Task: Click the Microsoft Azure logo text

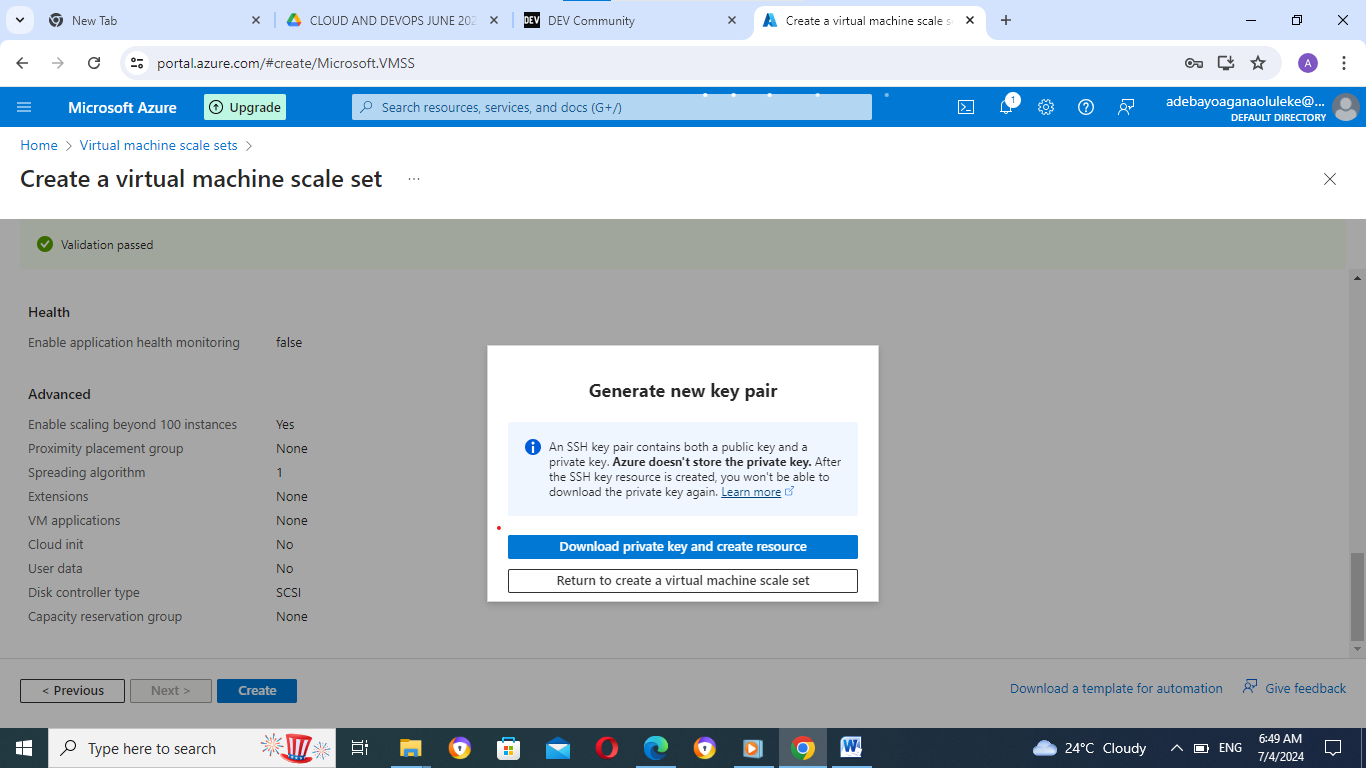Action: 122,108
